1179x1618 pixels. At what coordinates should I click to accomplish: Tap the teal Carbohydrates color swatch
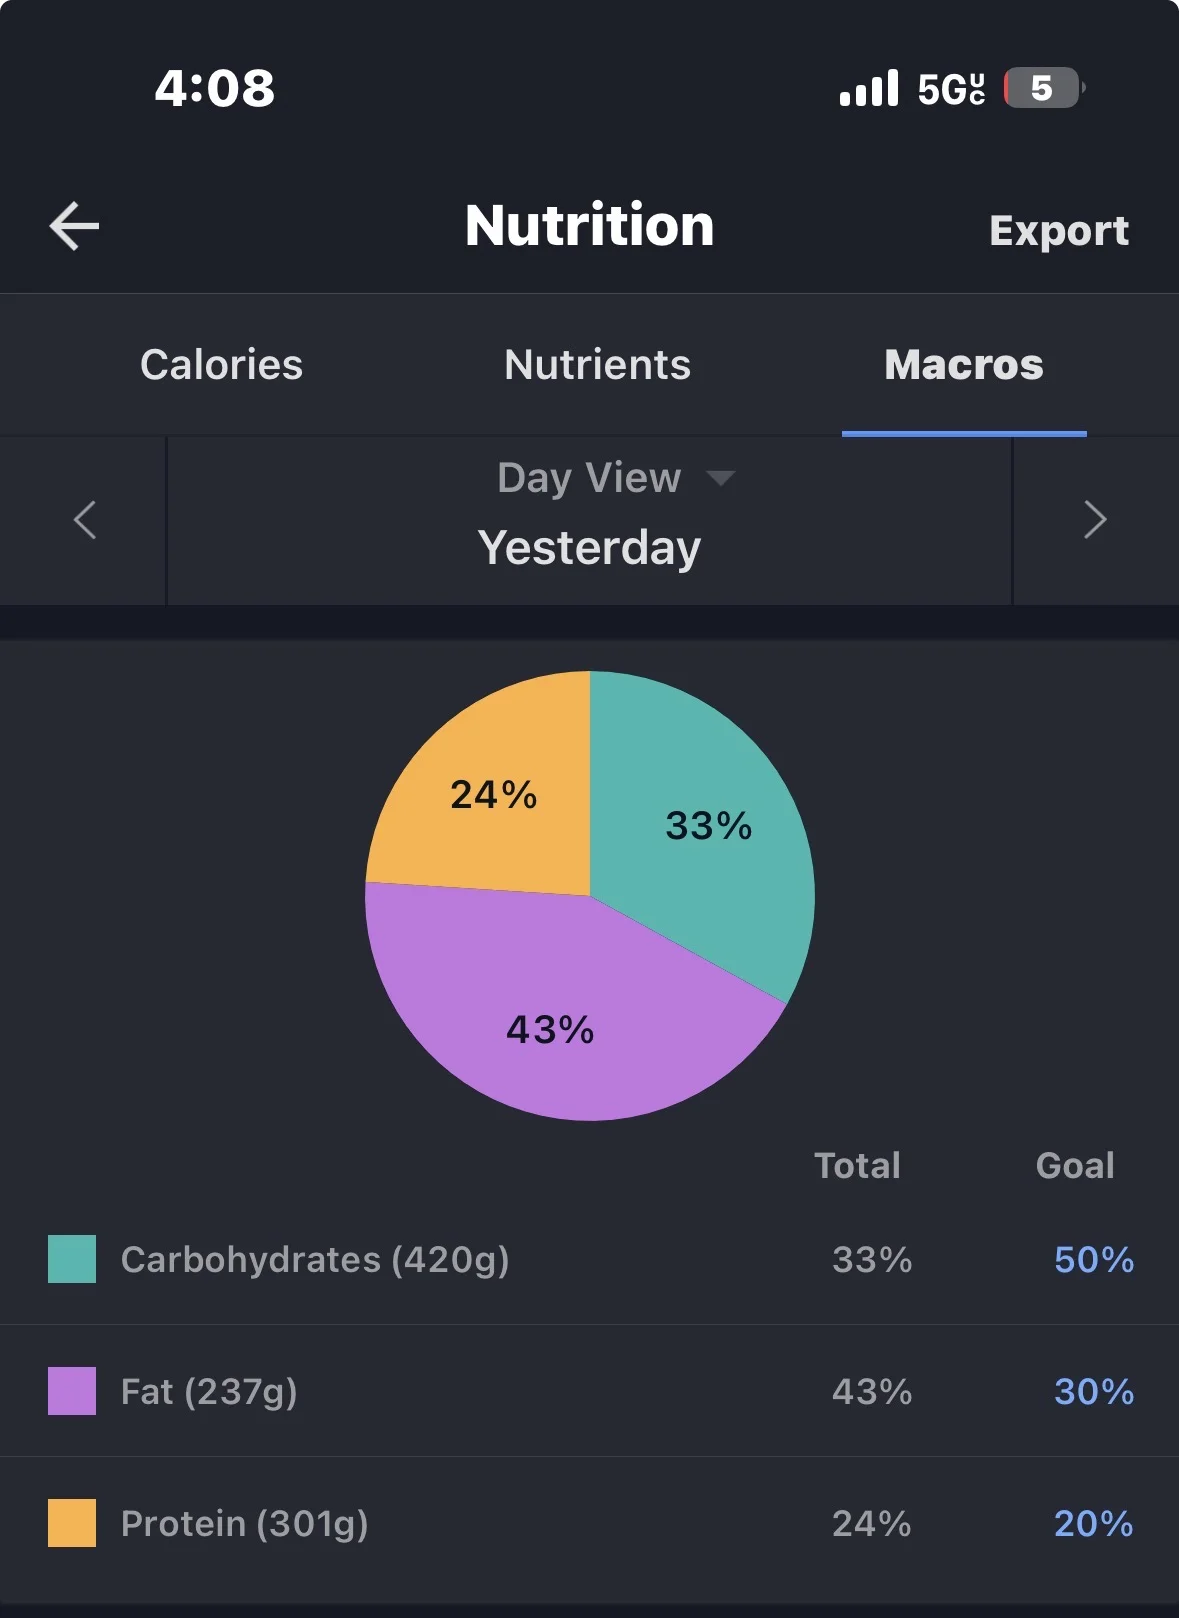click(72, 1259)
